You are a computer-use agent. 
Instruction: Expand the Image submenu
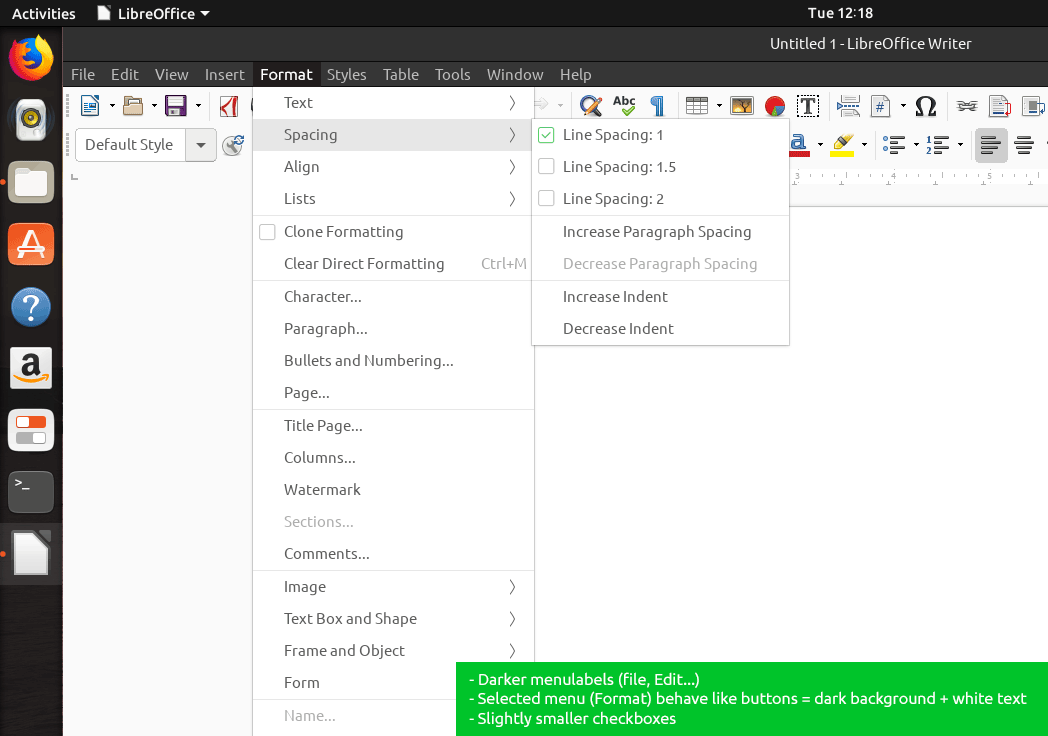pyautogui.click(x=393, y=587)
